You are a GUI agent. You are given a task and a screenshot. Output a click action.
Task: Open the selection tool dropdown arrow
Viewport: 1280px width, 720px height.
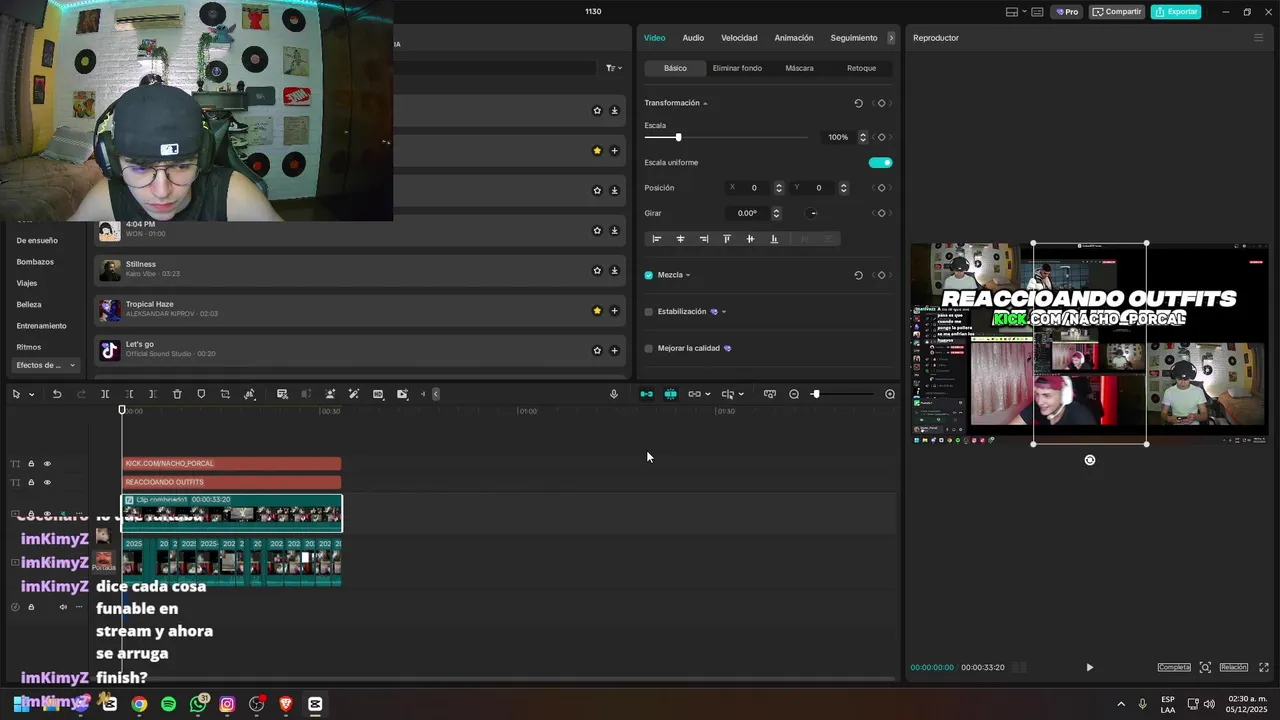32,394
